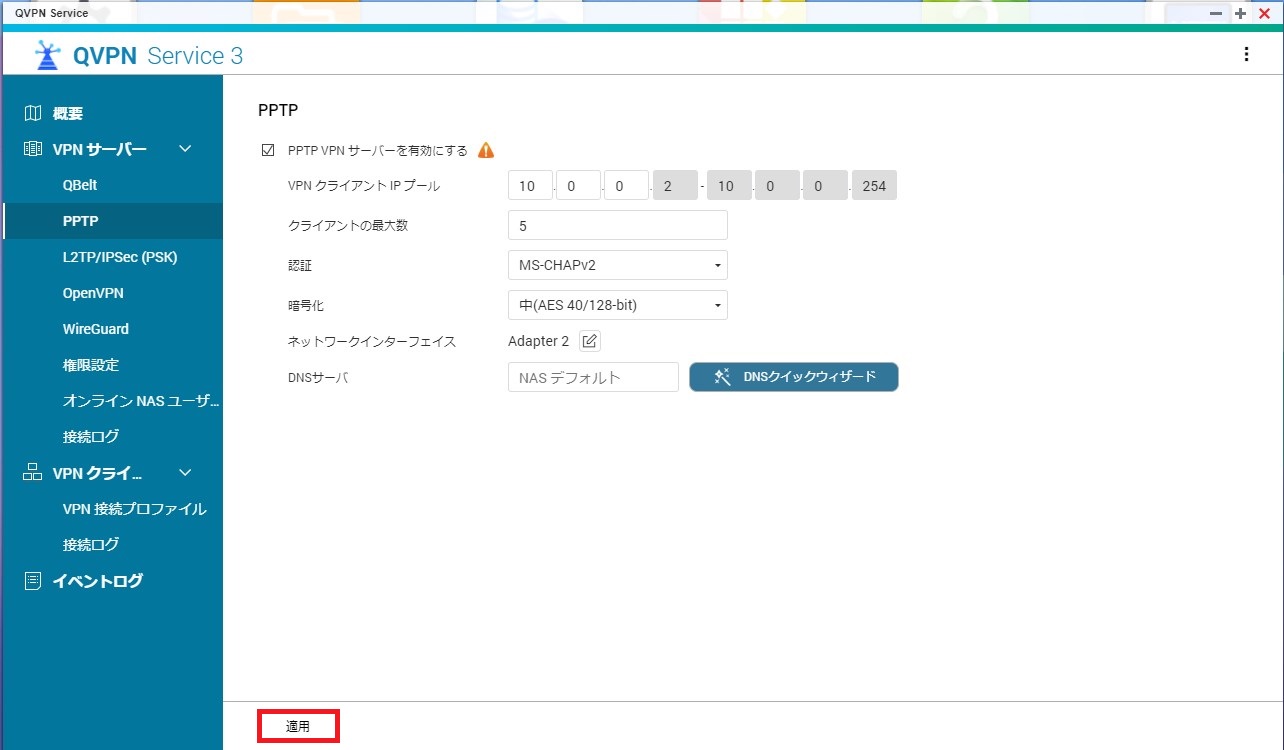Open オンライン NAS ユーザー list

point(111,401)
